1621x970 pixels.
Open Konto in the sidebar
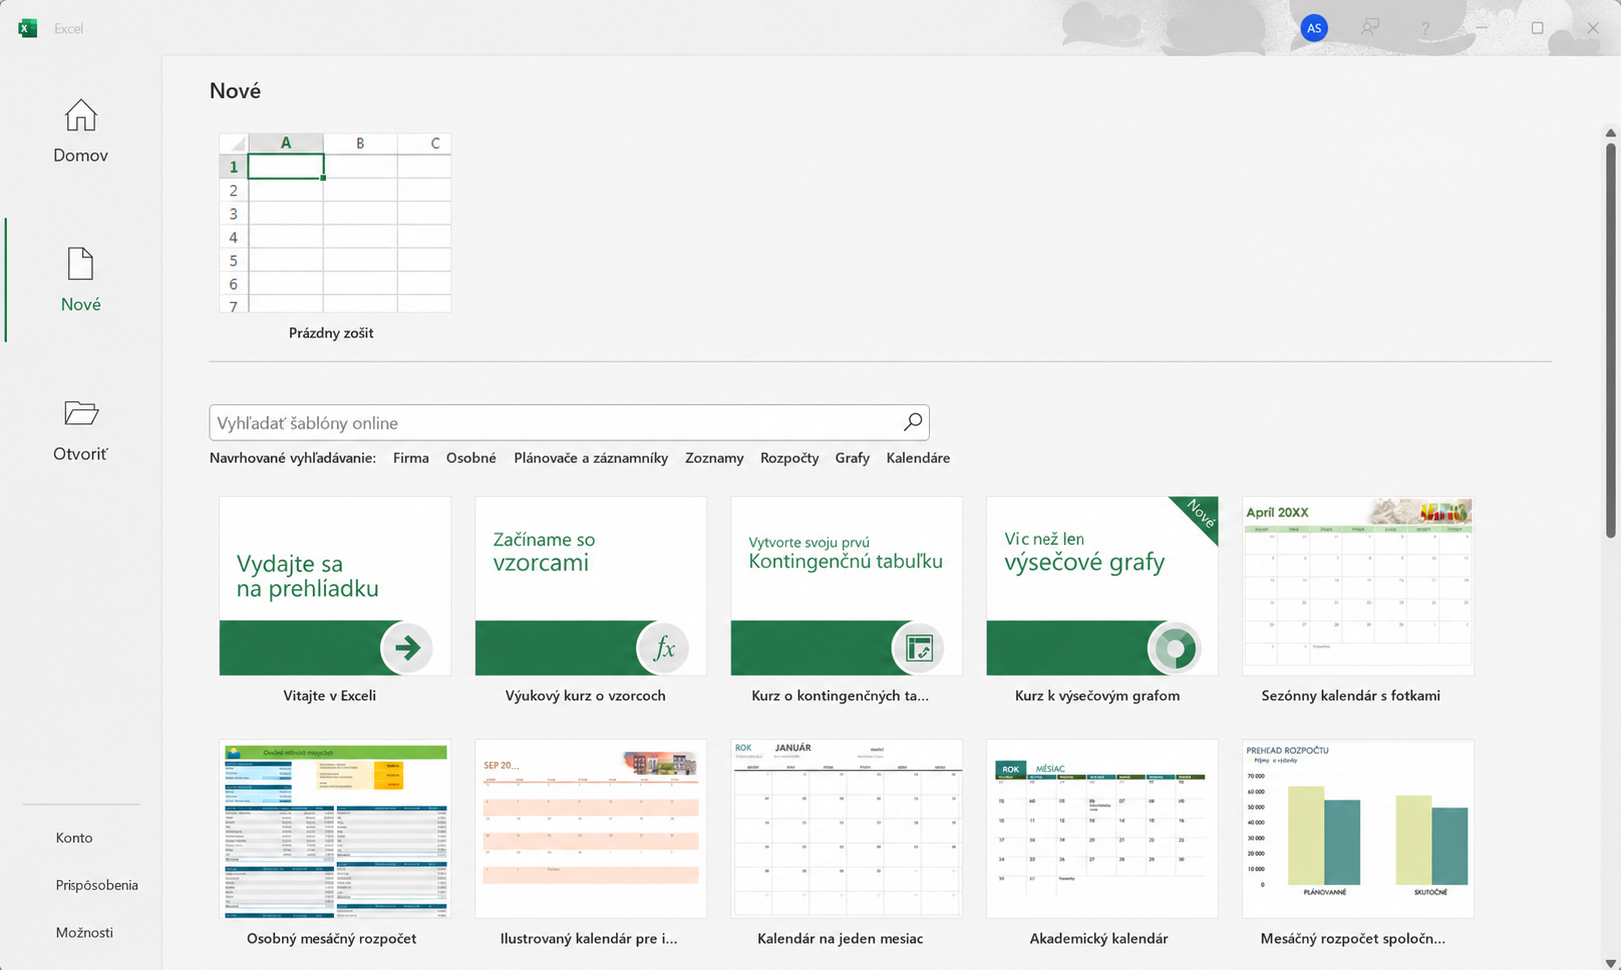tap(74, 838)
